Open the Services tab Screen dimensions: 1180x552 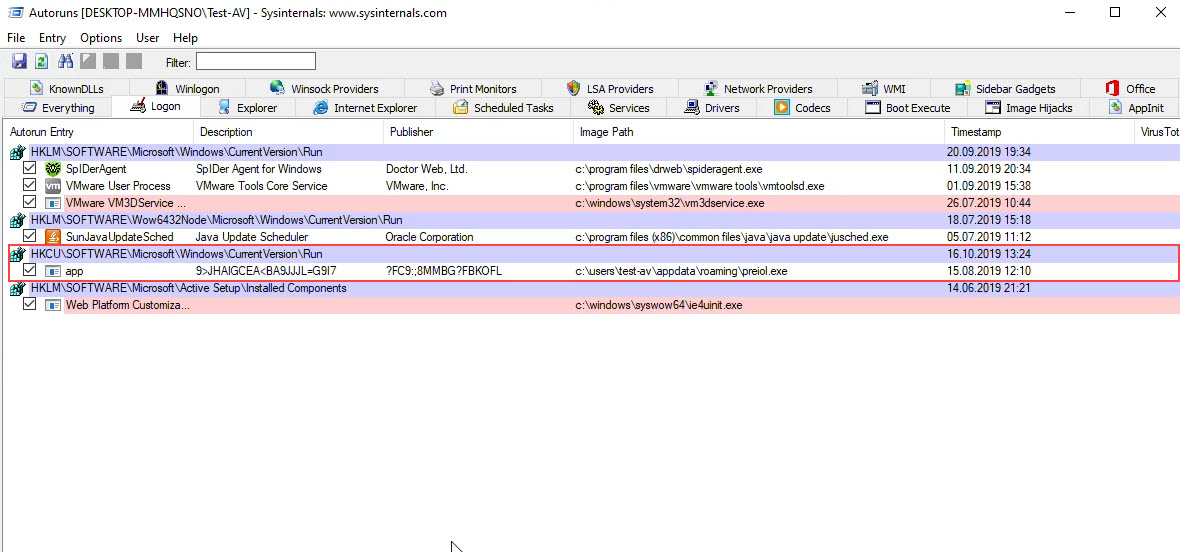click(619, 108)
